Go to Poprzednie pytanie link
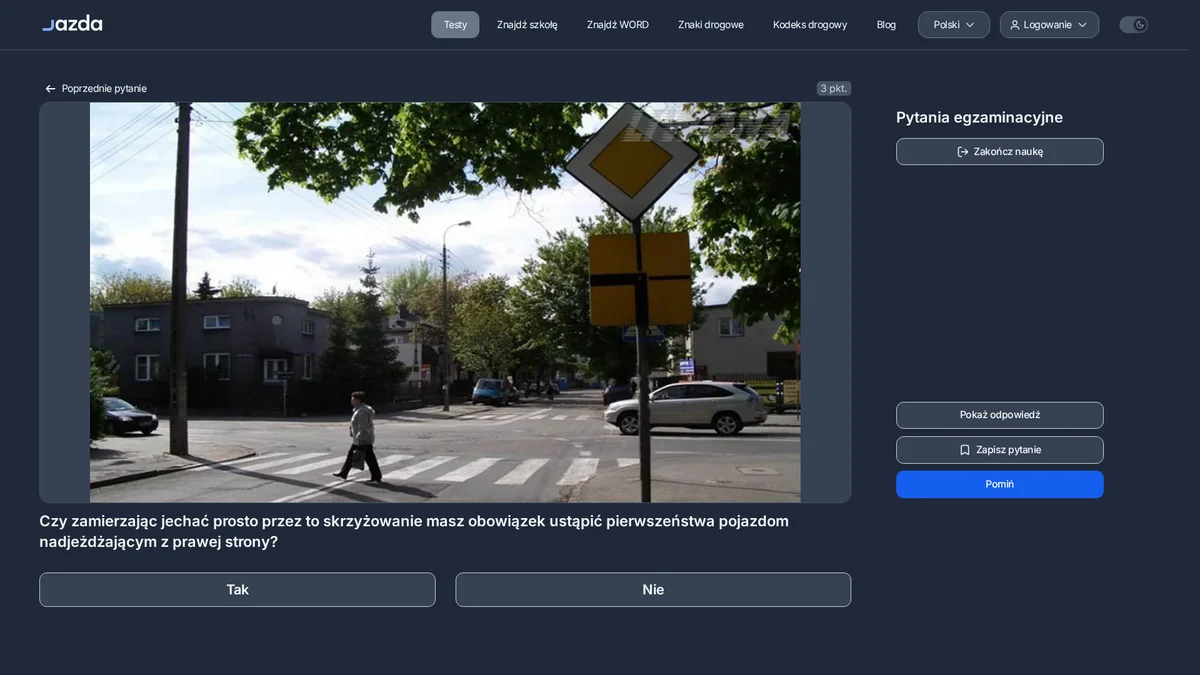Viewport: 1200px width, 675px height. point(95,89)
